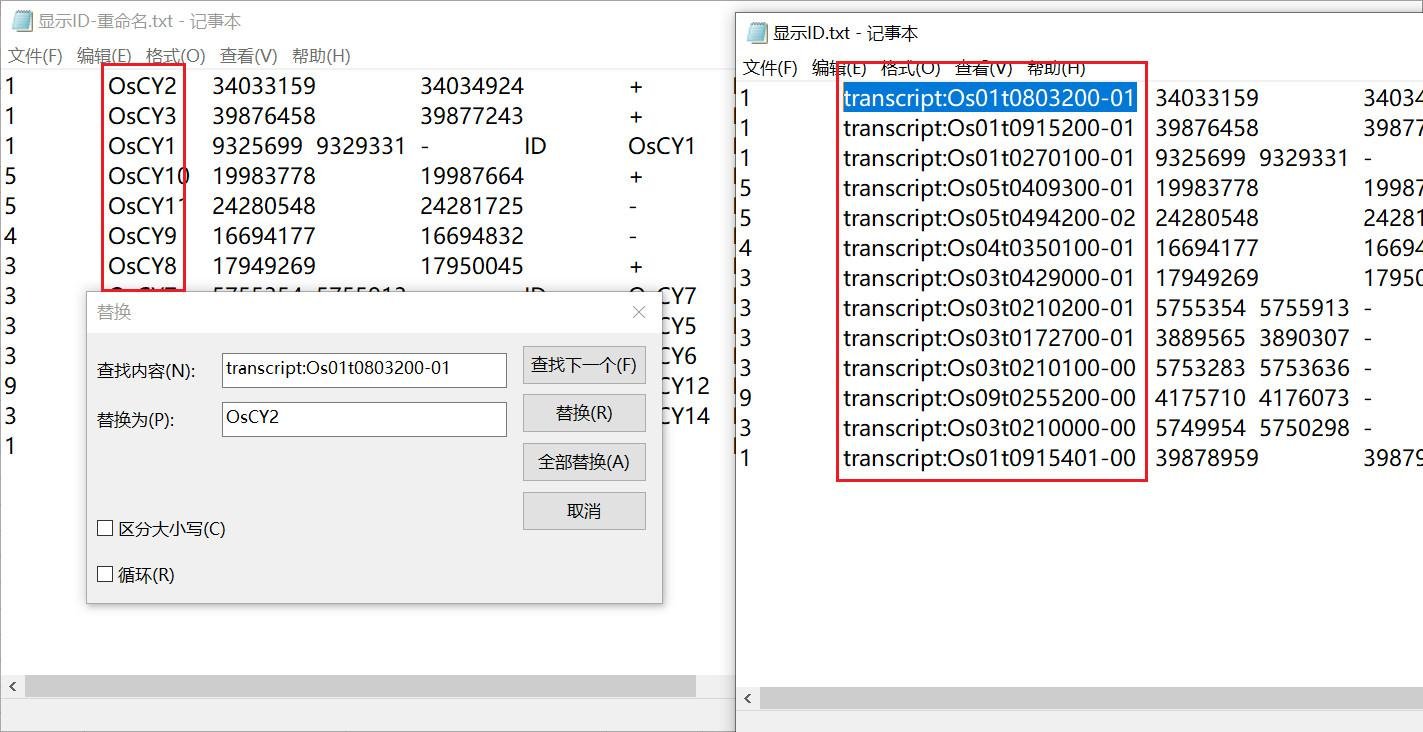Viewport: 1423px width, 732px height.
Task: Click the horizontal scrollbar of 显示ID.txt window
Action: pyautogui.click(x=1090, y=698)
